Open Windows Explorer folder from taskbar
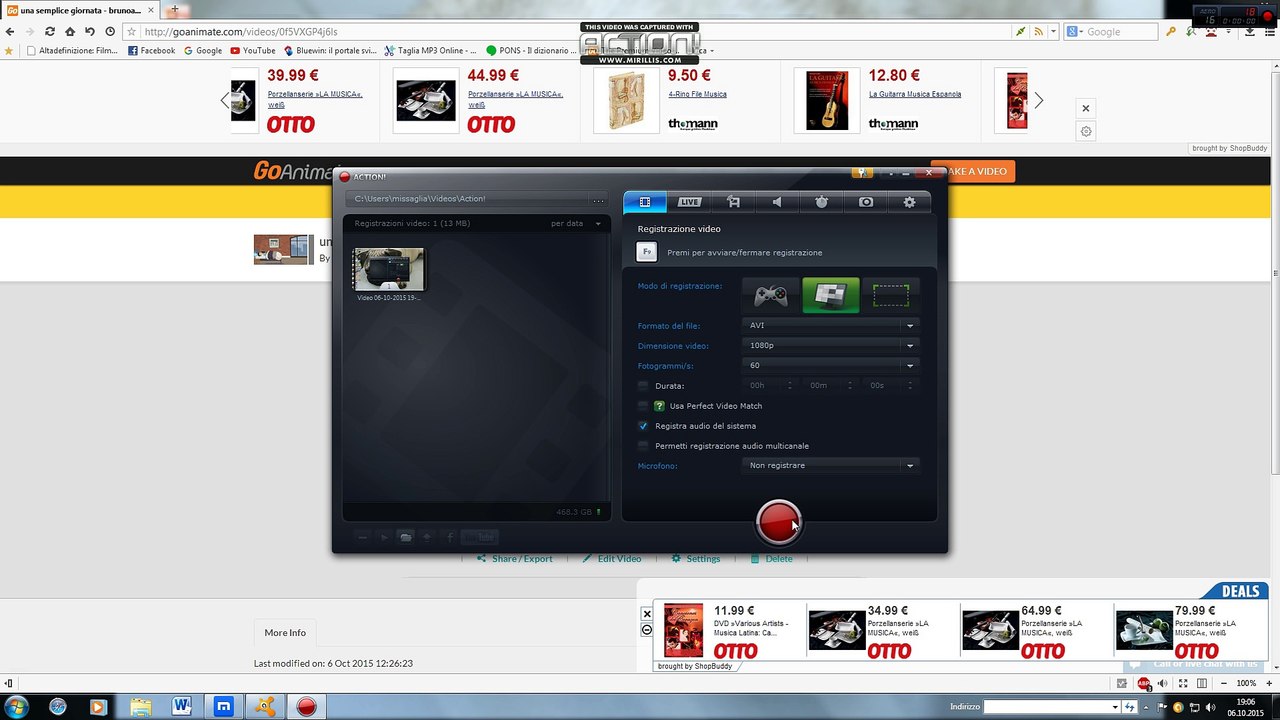1280x720 pixels. pos(140,707)
